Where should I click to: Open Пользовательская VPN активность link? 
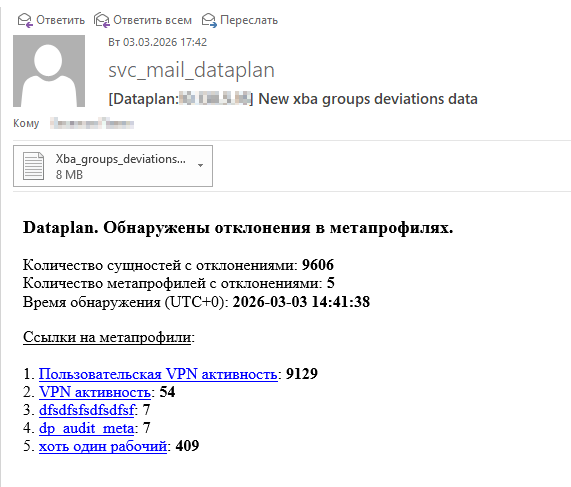[x=158, y=374]
